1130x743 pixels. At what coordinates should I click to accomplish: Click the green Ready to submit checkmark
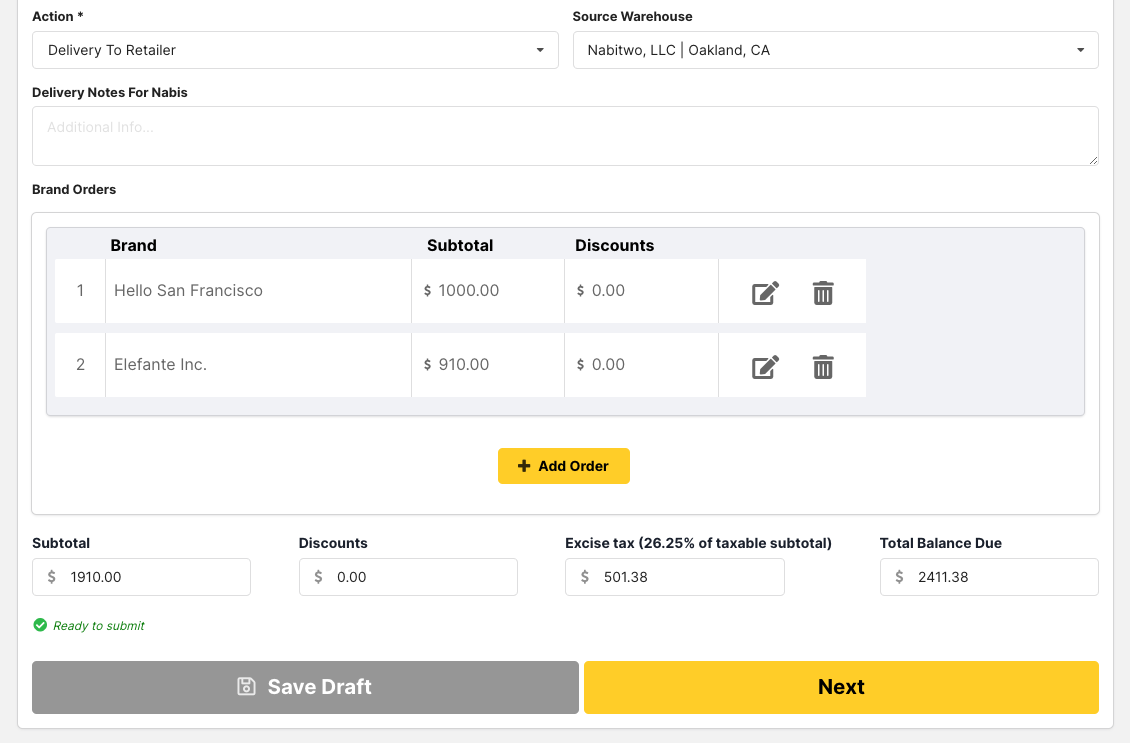coord(40,625)
